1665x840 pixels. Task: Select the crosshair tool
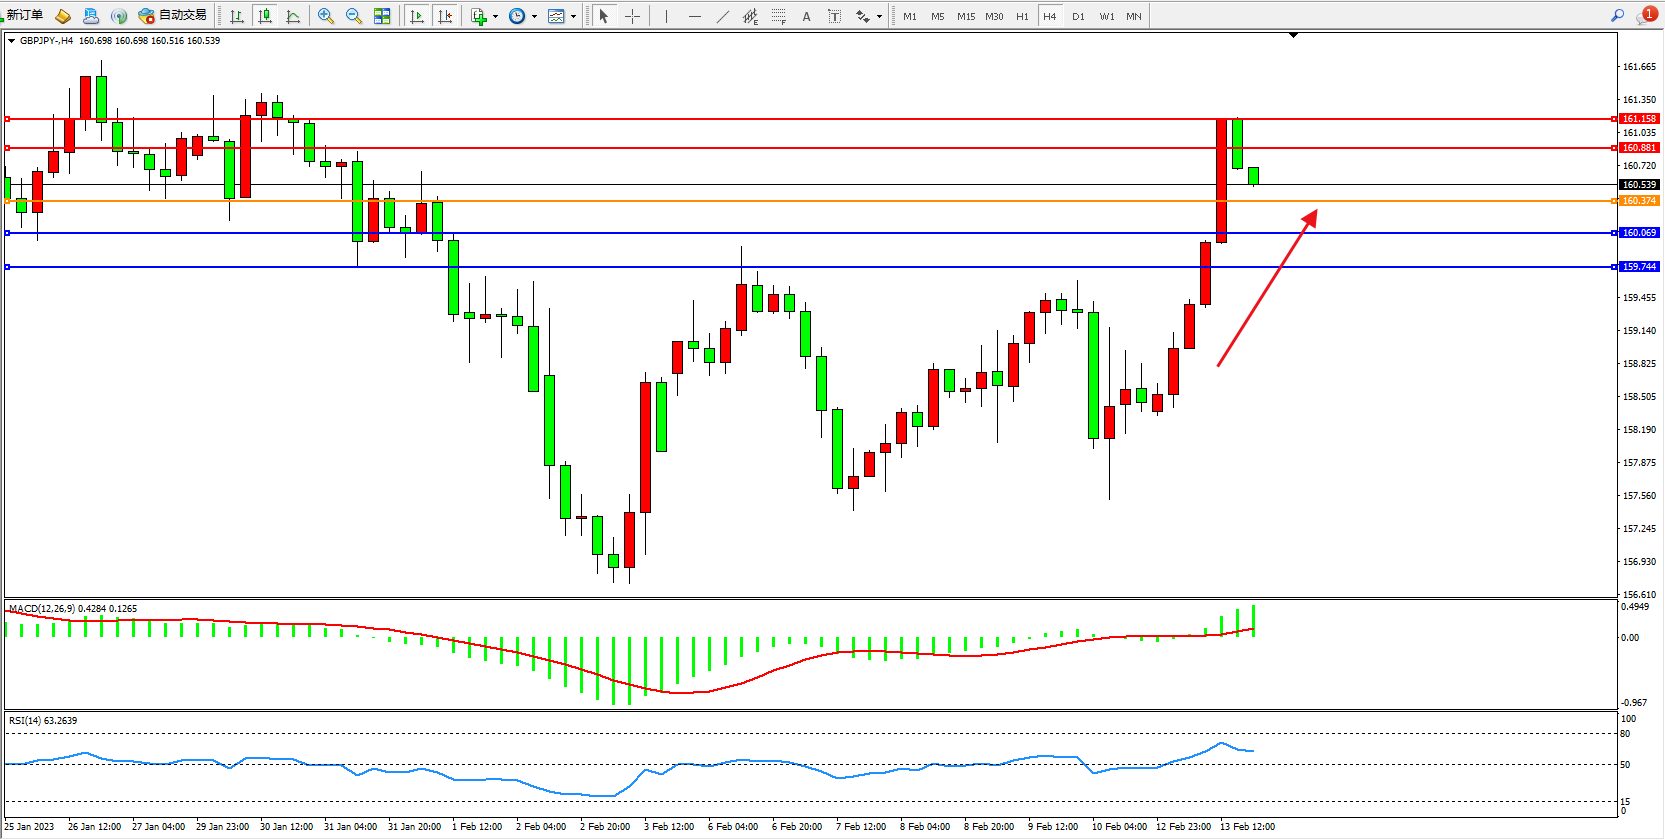[x=632, y=16]
